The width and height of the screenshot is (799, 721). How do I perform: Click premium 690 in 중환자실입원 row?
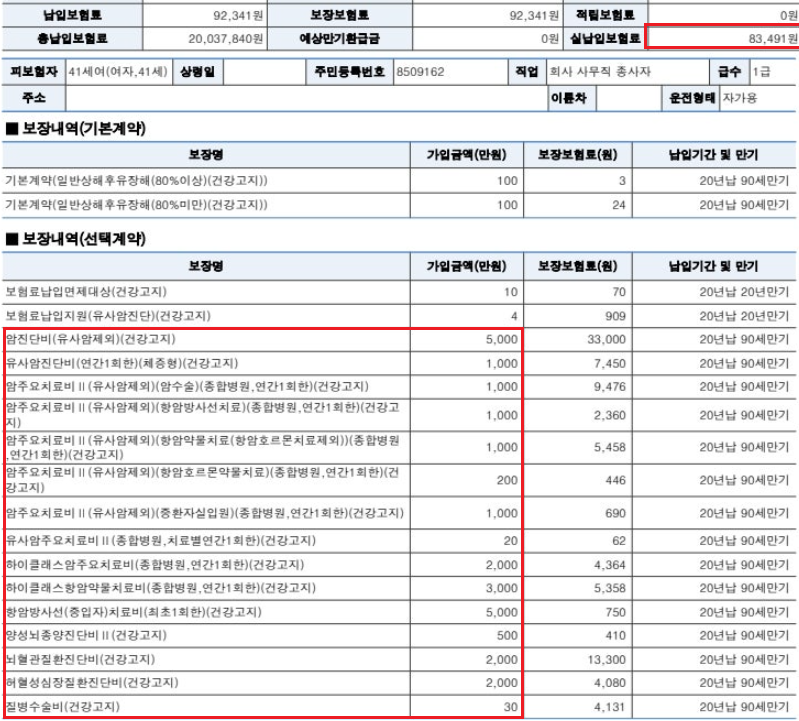(x=616, y=513)
